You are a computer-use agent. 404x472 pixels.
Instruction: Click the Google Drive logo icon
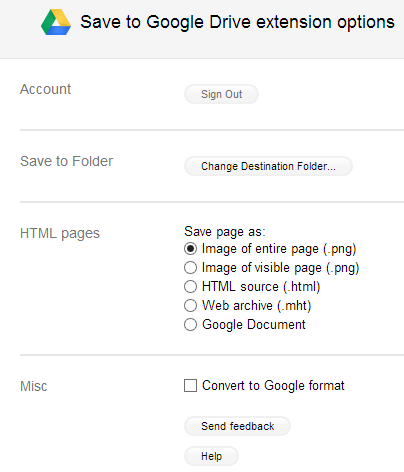[x=56, y=22]
